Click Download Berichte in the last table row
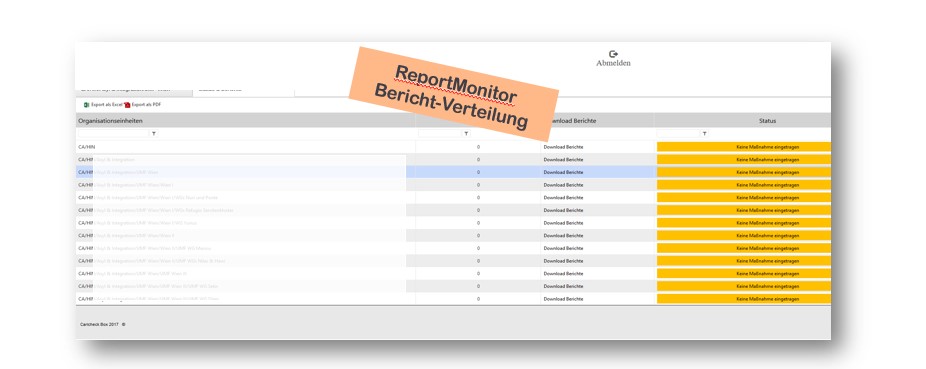 tap(563, 299)
